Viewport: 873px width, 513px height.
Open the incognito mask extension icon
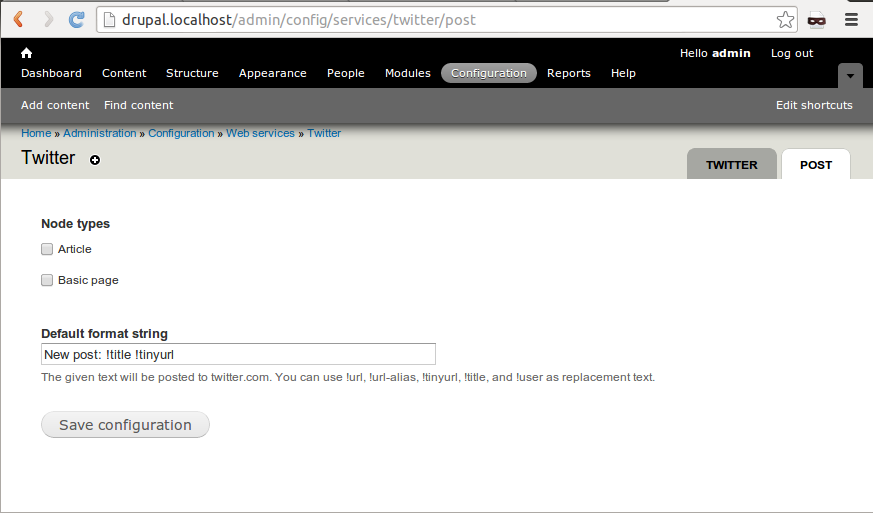(817, 20)
